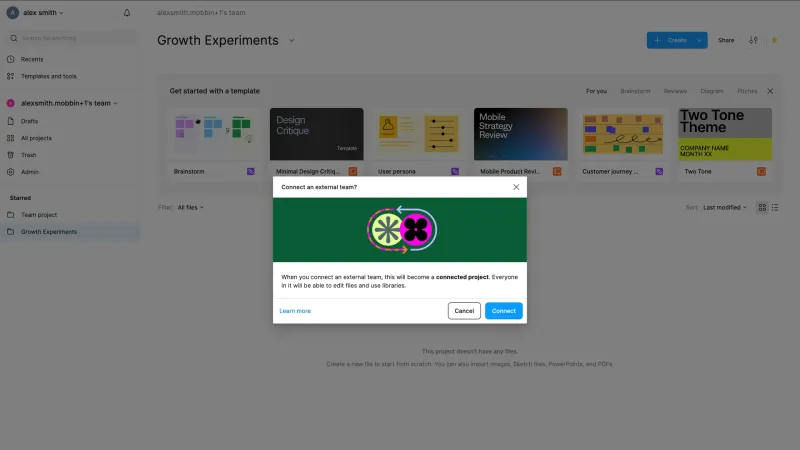800x450 pixels.
Task: Click the FigJam icon beside Customer journey
Action: coord(659,171)
